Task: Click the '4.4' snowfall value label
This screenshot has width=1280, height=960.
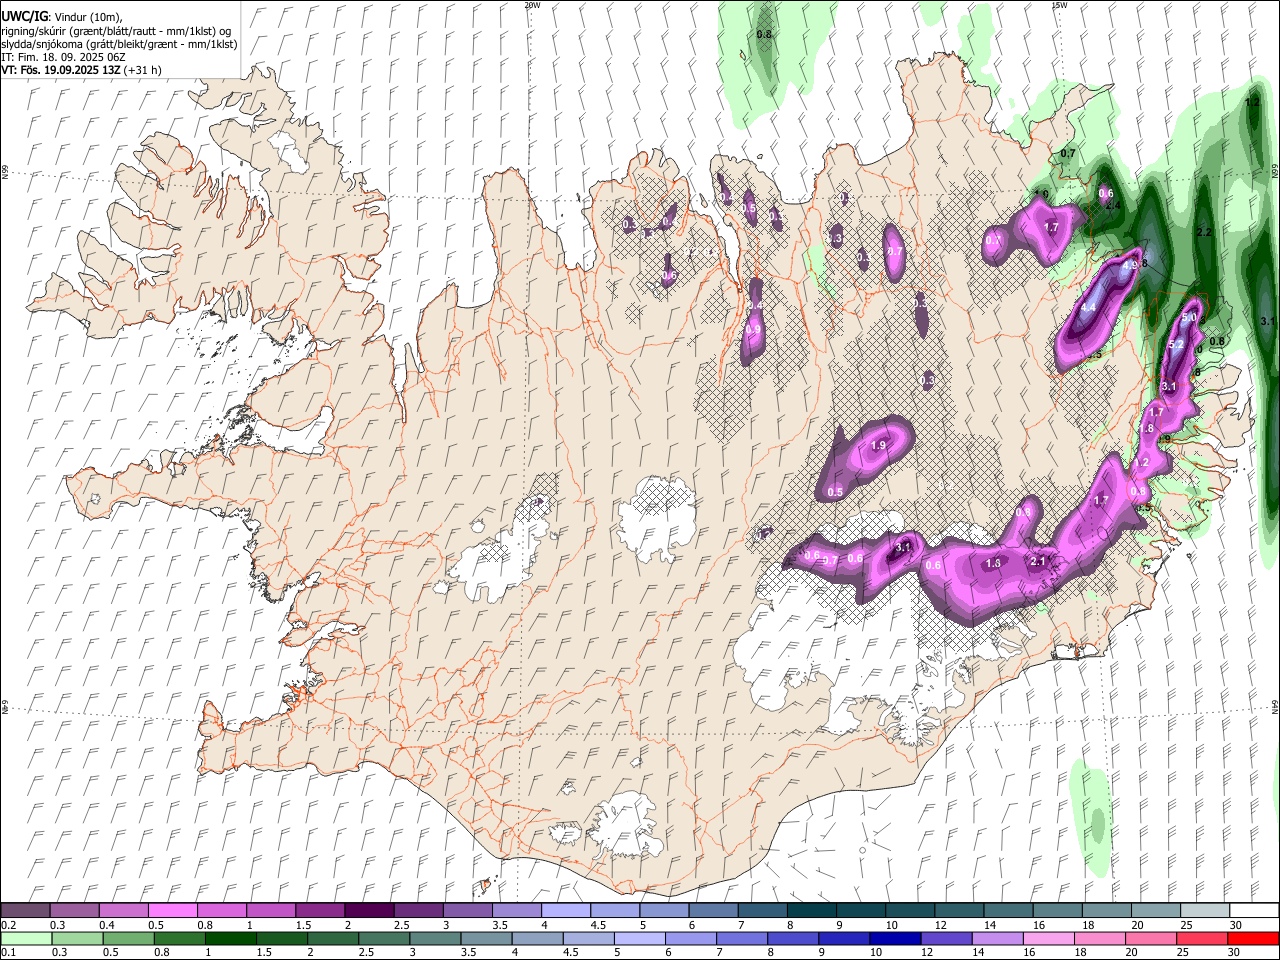Action: point(1088,307)
